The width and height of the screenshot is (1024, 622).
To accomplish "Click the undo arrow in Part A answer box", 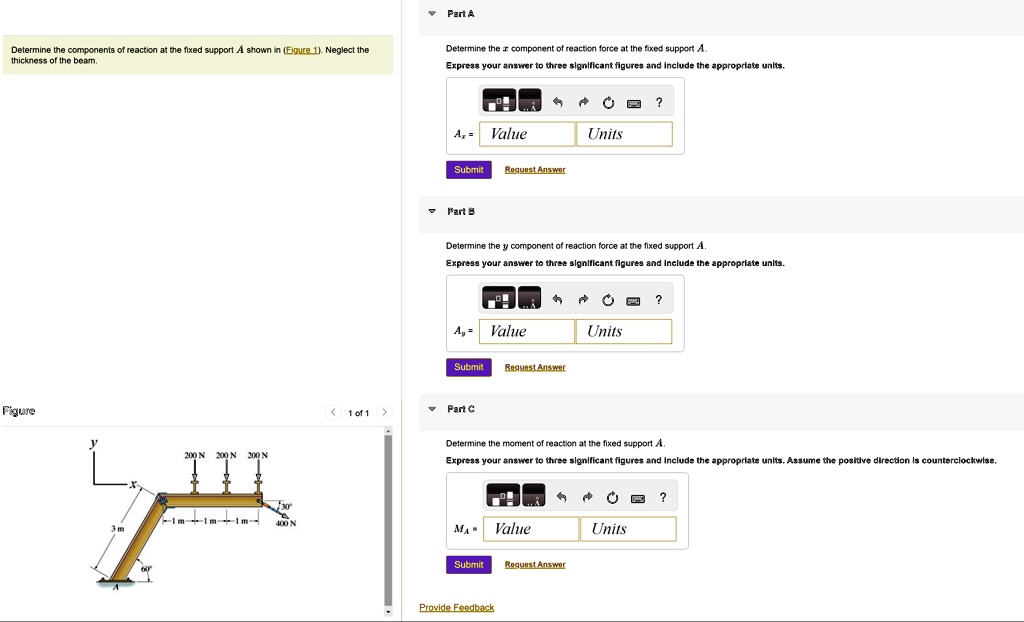I will 558,101.
